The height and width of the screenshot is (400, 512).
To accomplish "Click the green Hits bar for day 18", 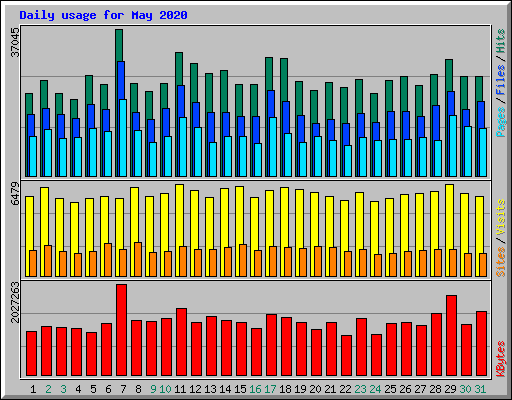I will point(284,80).
